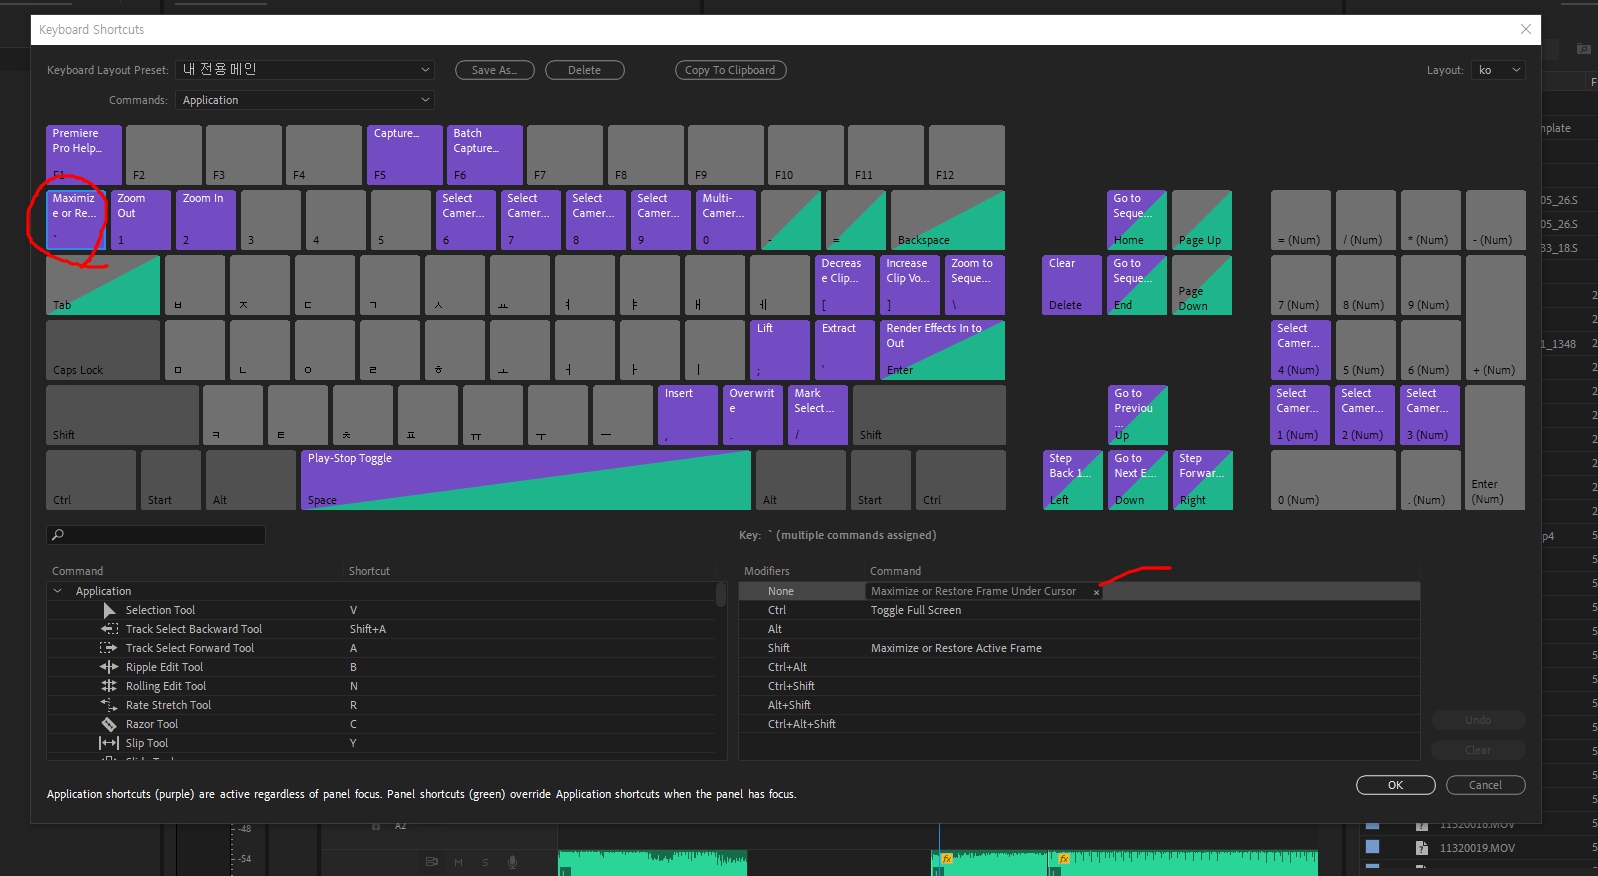Select the Go to Sequence Home key
Image resolution: width=1598 pixels, height=876 pixels.
pos(1137,220)
